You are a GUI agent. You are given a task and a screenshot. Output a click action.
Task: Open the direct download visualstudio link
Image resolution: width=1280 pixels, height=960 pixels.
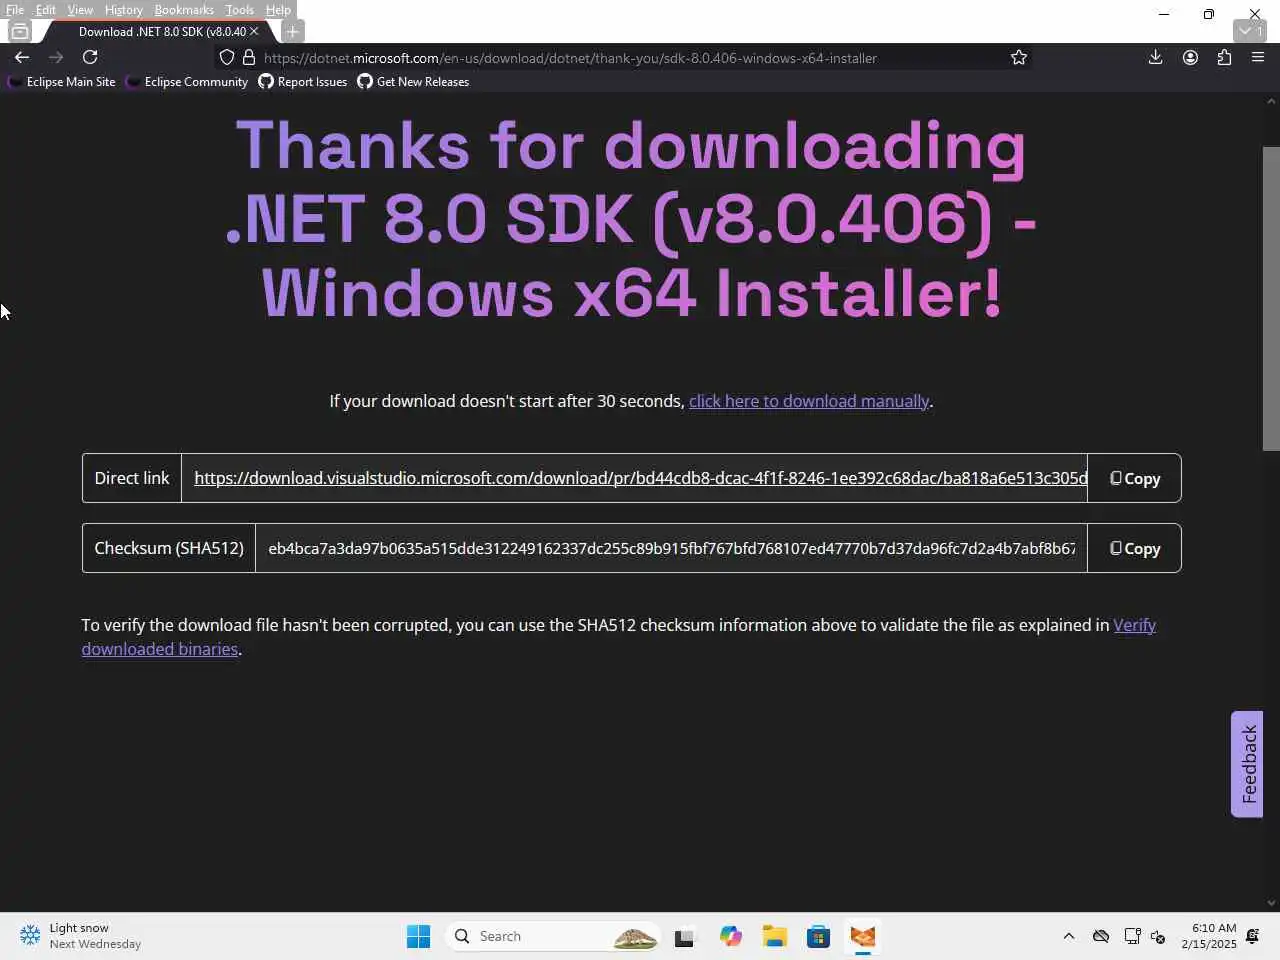640,478
